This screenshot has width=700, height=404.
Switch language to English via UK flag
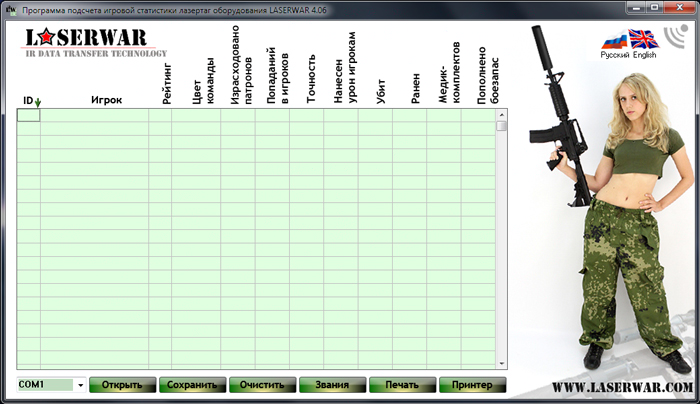[643, 39]
